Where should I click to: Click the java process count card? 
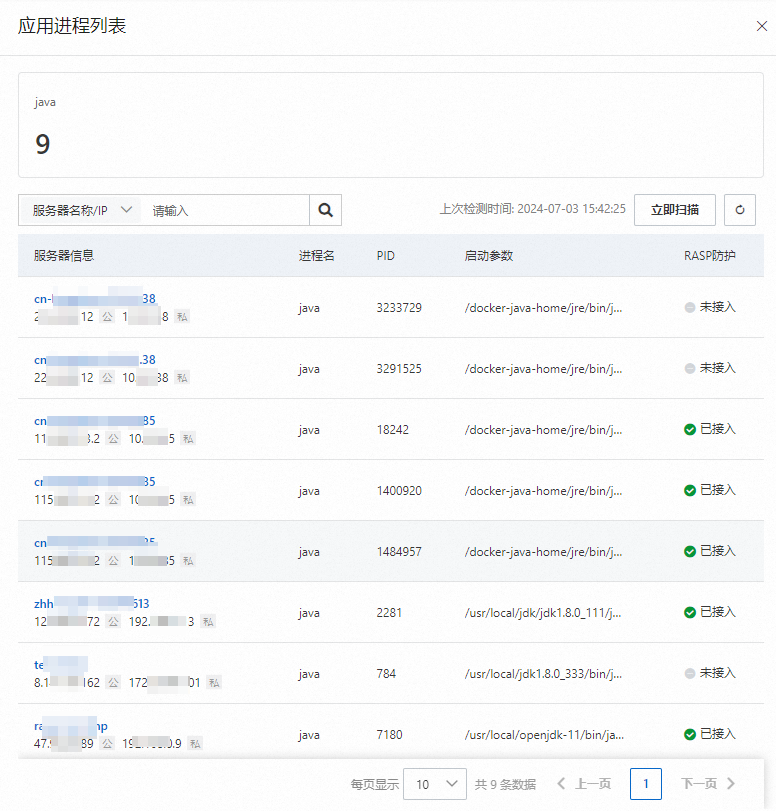[x=391, y=125]
